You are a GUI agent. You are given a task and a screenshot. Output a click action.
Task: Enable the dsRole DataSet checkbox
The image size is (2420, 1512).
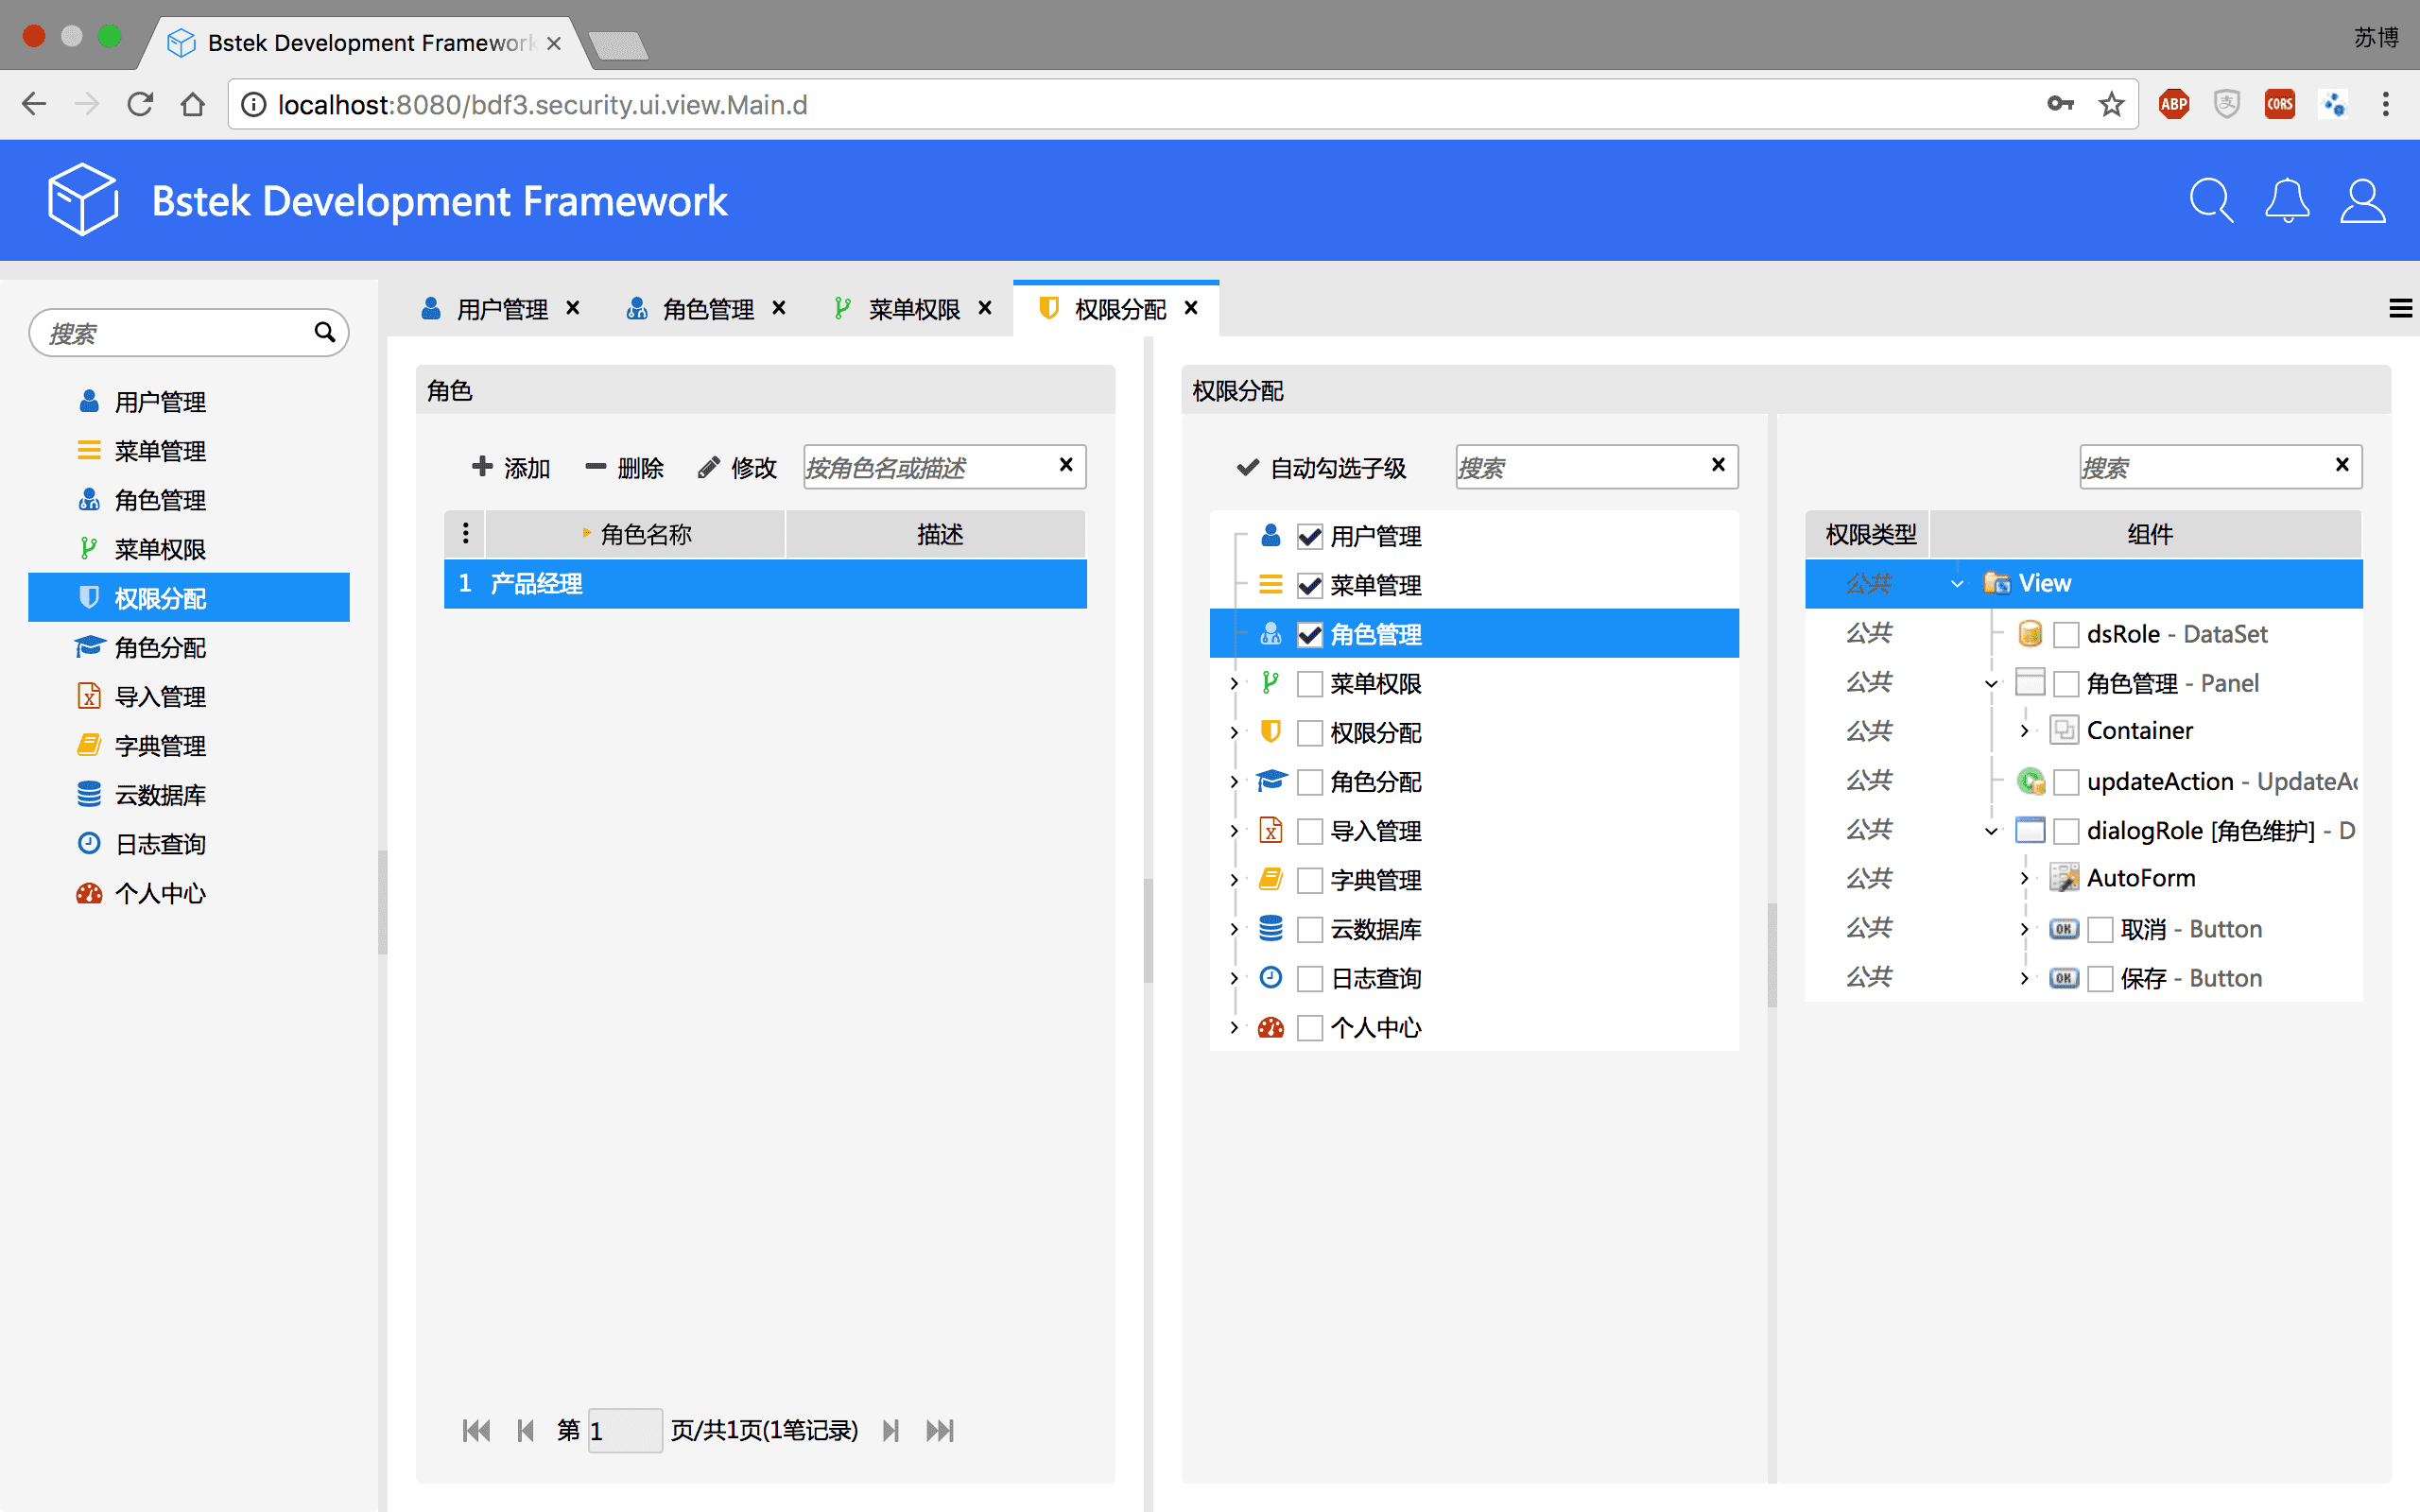2066,635
